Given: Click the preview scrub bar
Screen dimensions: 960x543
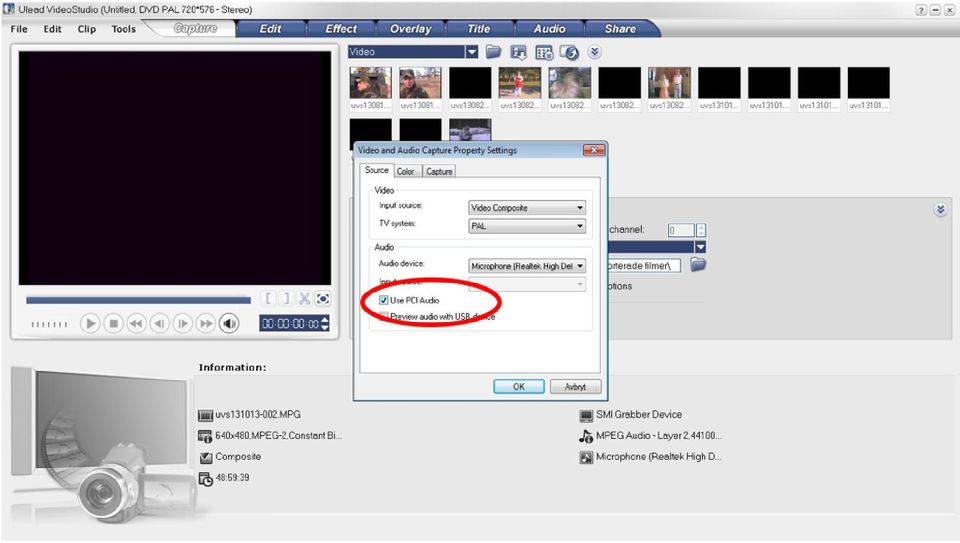Looking at the screenshot, I should [x=138, y=300].
